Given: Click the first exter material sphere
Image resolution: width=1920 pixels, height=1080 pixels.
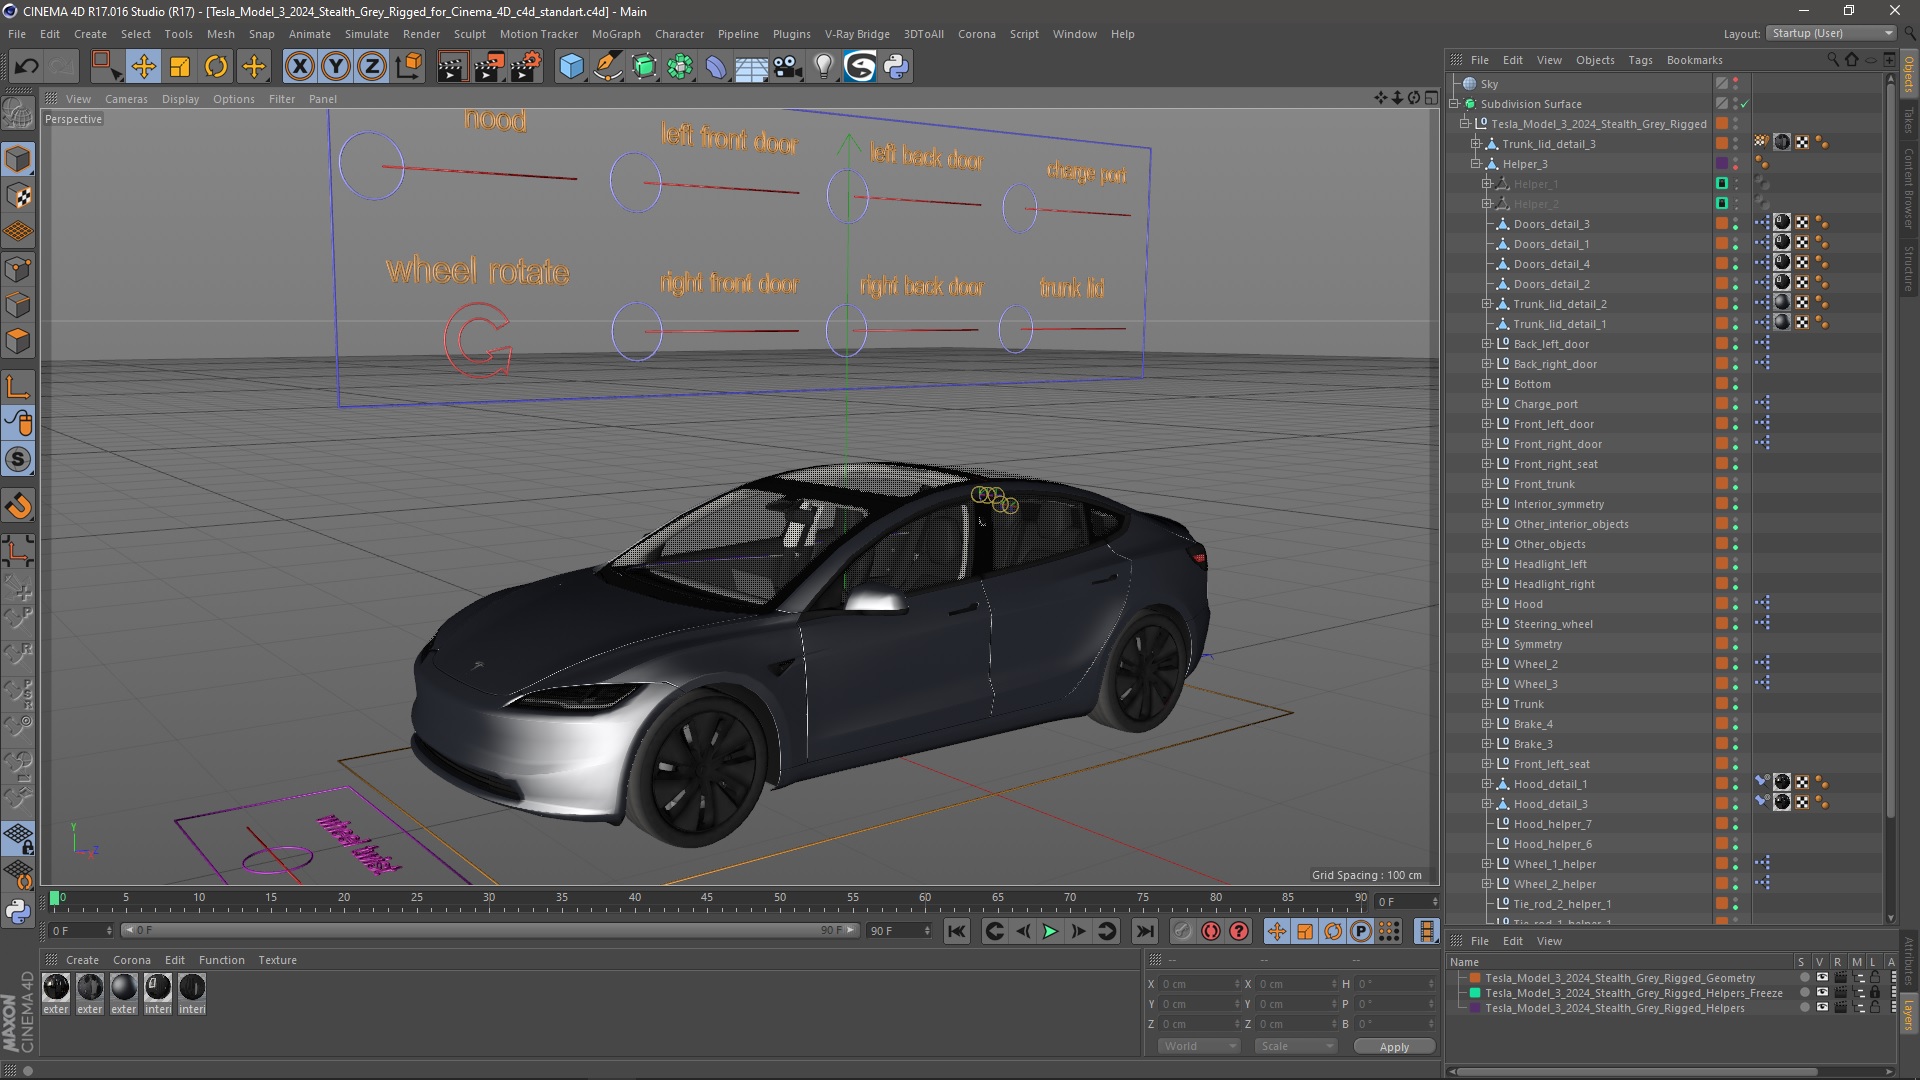Looking at the screenshot, I should point(56,988).
